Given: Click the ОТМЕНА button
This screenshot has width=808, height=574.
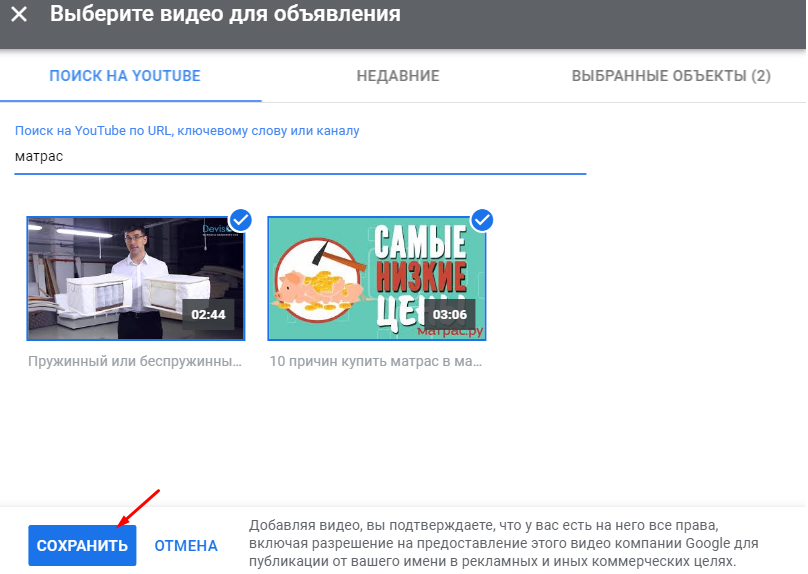Looking at the screenshot, I should [x=186, y=546].
